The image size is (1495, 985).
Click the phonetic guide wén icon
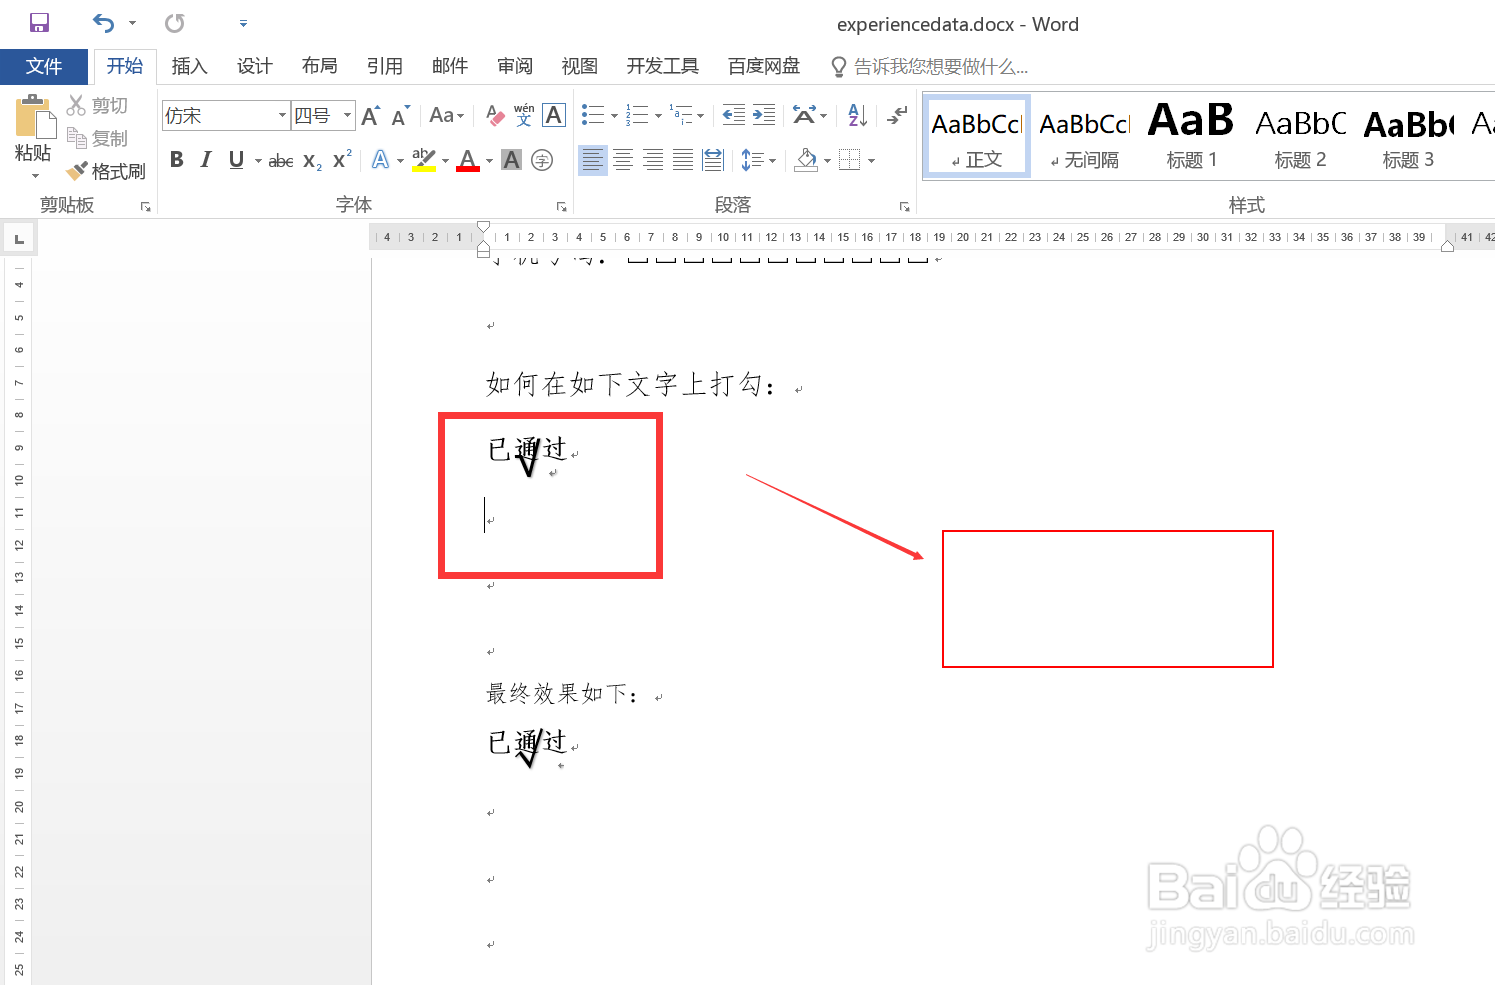(x=524, y=116)
